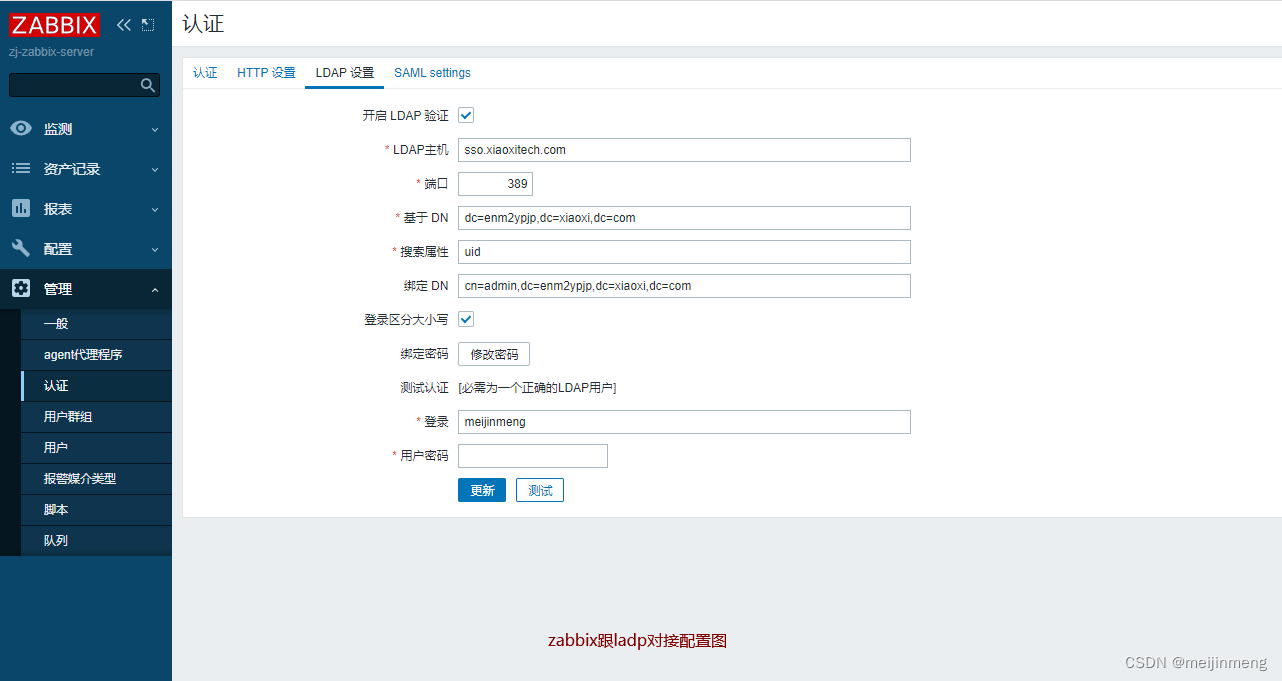Open the SAML settings tab
The height and width of the screenshot is (681, 1282).
[x=432, y=73]
